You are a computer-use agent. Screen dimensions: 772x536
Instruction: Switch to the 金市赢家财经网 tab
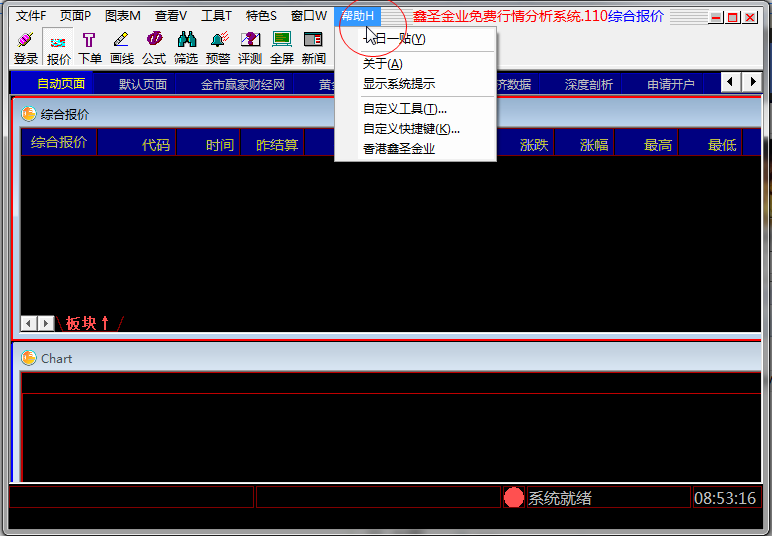tap(243, 84)
